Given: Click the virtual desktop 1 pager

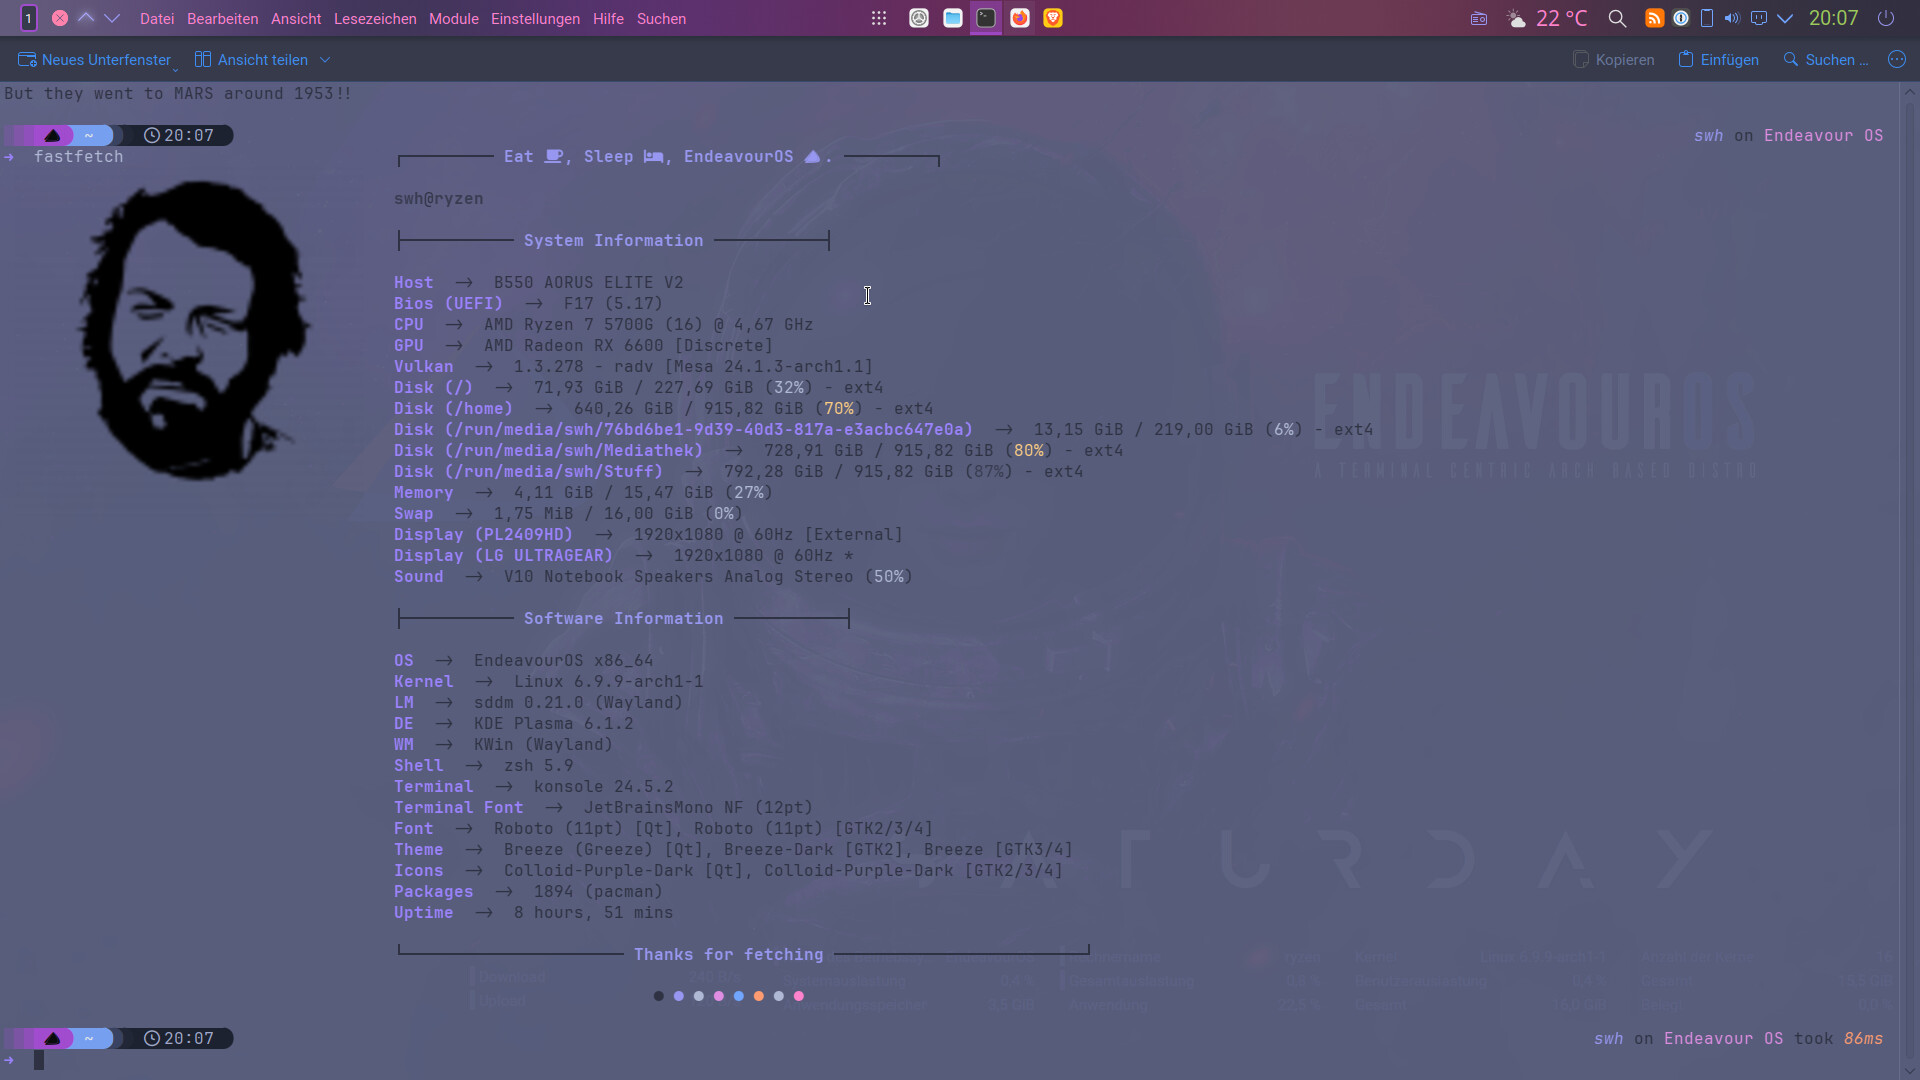Looking at the screenshot, I should pyautogui.click(x=28, y=18).
